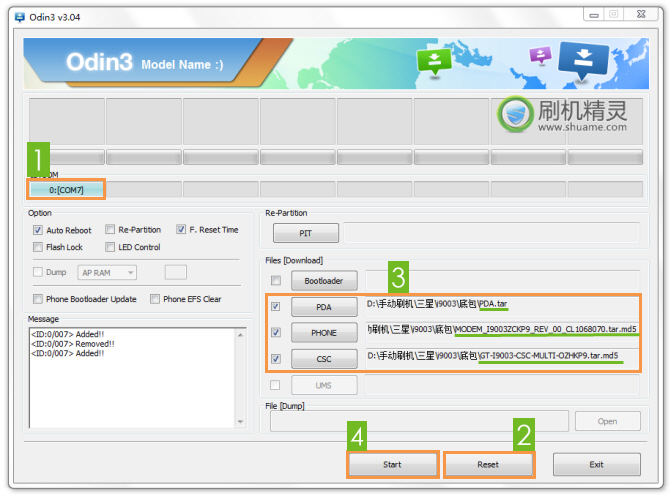Enable Phone Bootloader Update

pos(38,299)
